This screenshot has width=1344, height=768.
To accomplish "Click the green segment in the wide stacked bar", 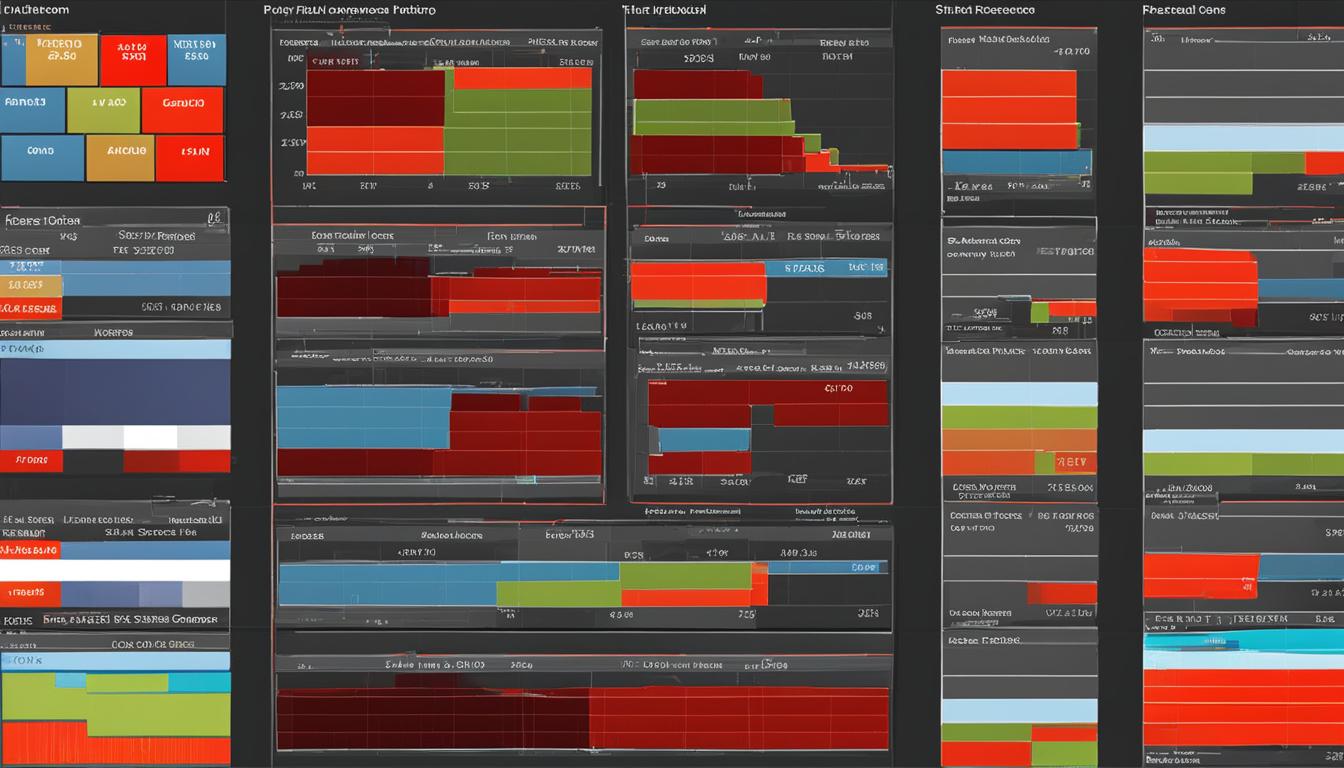I will (x=685, y=575).
